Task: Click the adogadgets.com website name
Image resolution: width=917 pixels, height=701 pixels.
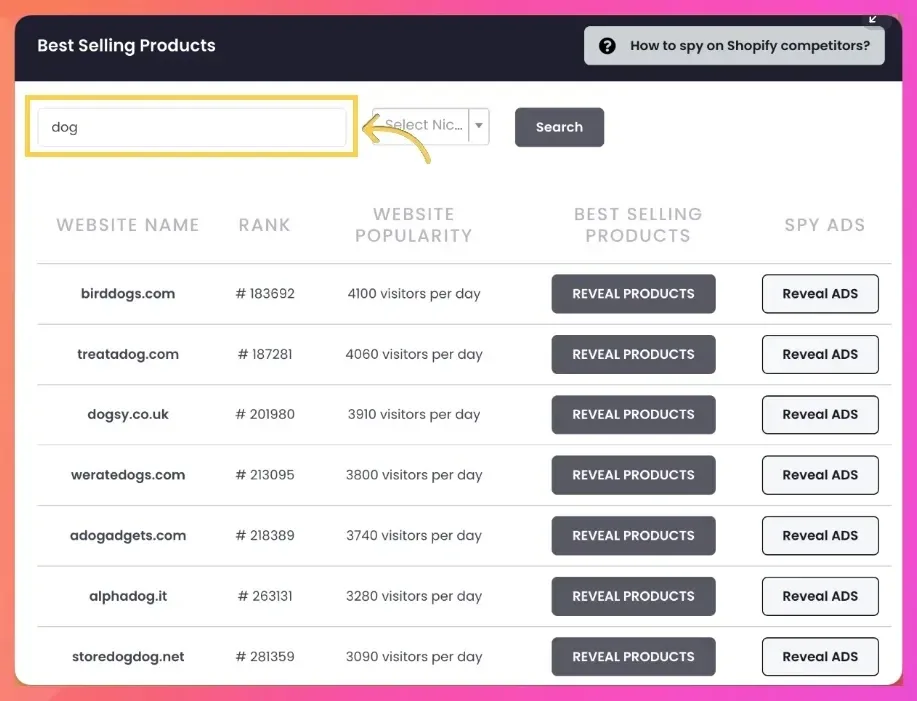Action: point(128,536)
